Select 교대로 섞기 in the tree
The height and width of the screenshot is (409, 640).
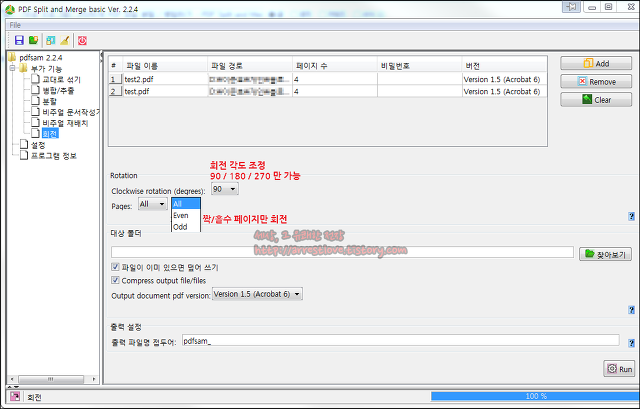pyautogui.click(x=62, y=79)
